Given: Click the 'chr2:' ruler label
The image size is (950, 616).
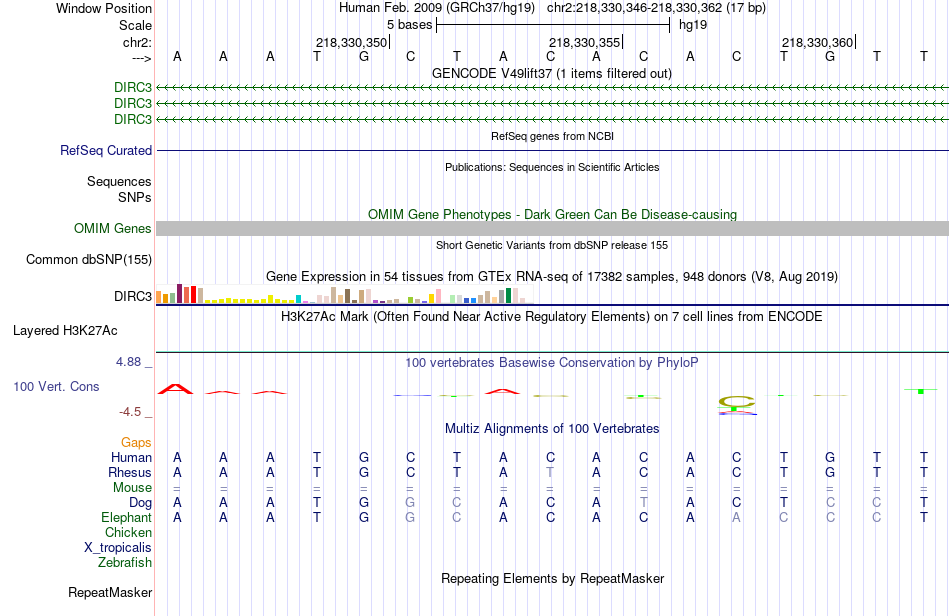Looking at the screenshot, I should (137, 42).
